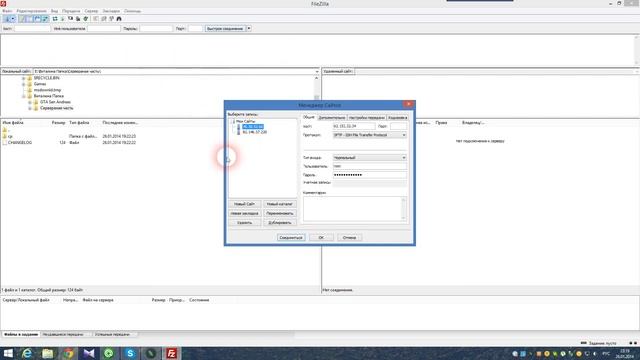The image size is (640, 360).
Task: Toggle the local directory tree icon
Action: tap(29, 19)
